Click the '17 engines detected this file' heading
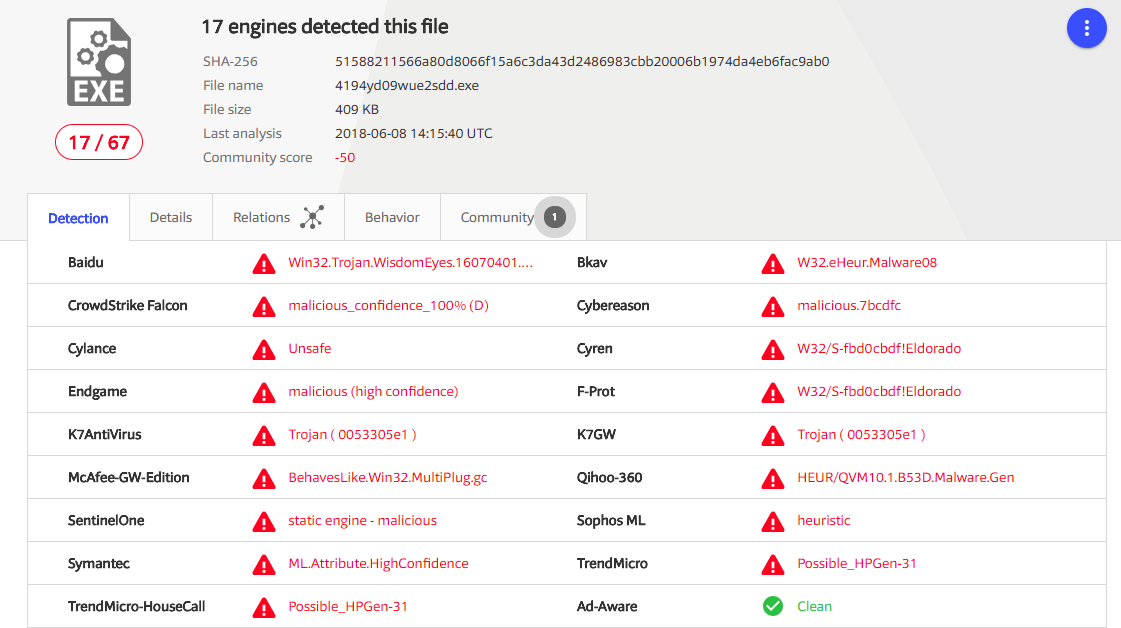This screenshot has height=628, width=1121. (x=325, y=26)
